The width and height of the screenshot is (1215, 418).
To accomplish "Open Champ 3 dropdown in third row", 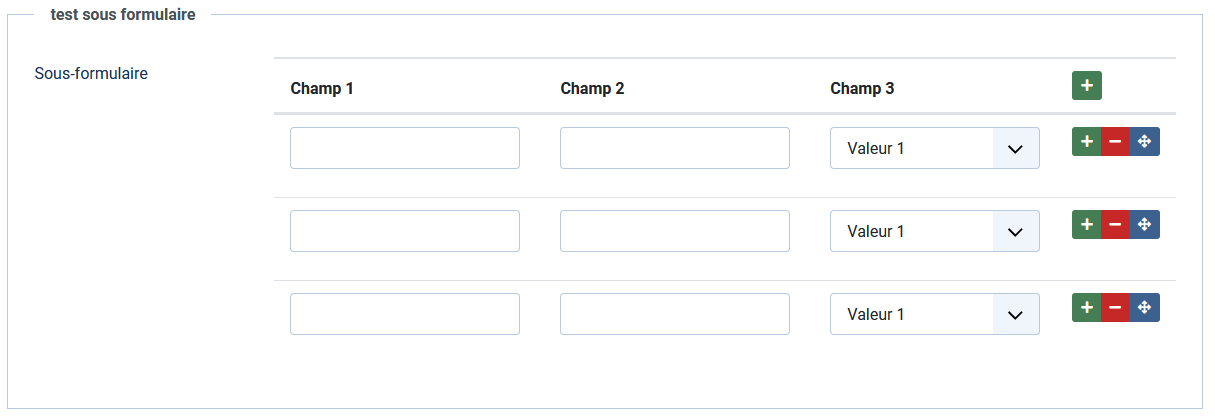I will (935, 314).
